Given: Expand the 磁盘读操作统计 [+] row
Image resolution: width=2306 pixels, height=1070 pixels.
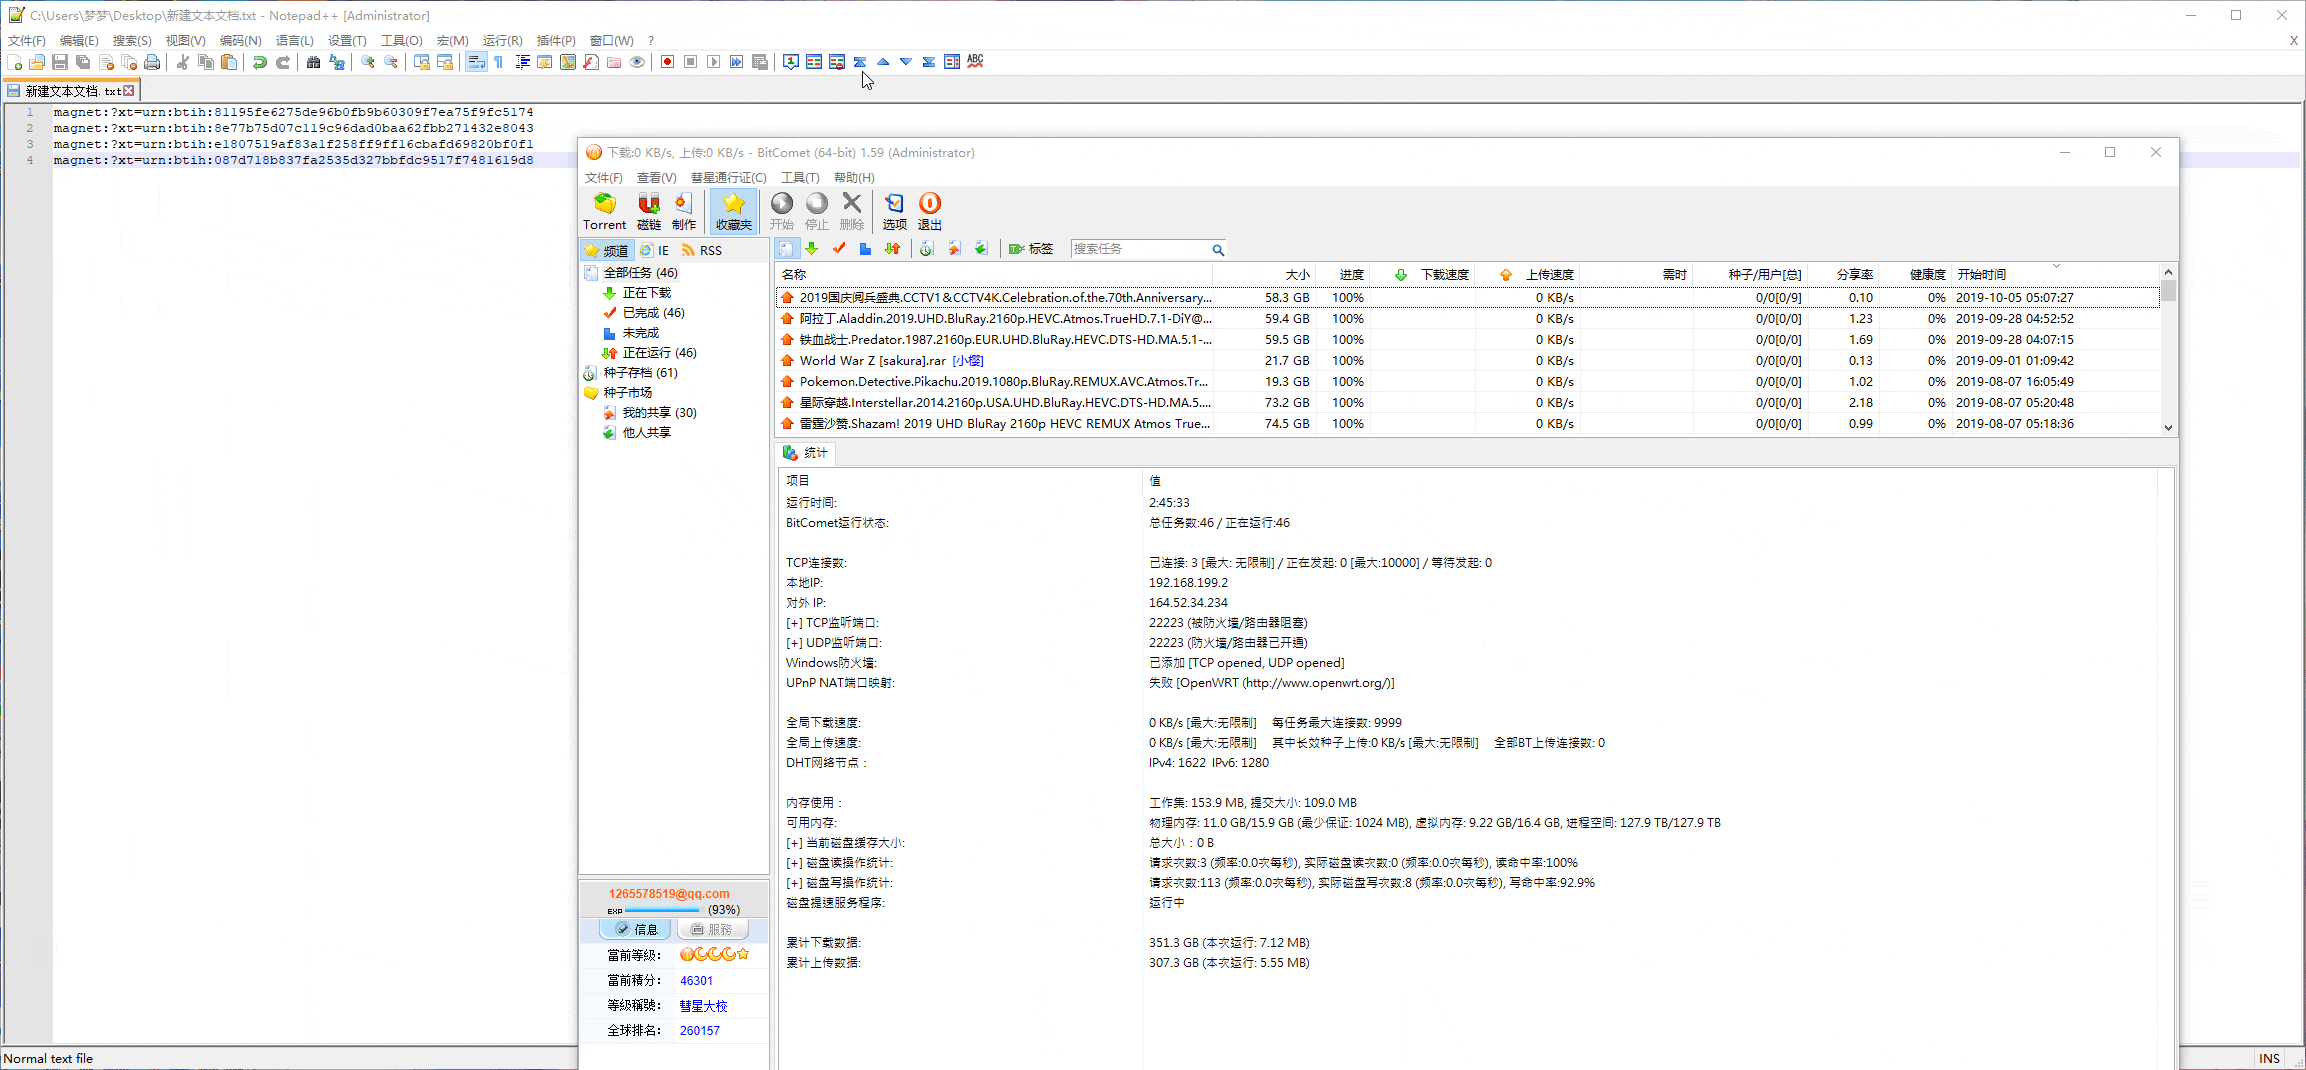Looking at the screenshot, I should click(793, 863).
